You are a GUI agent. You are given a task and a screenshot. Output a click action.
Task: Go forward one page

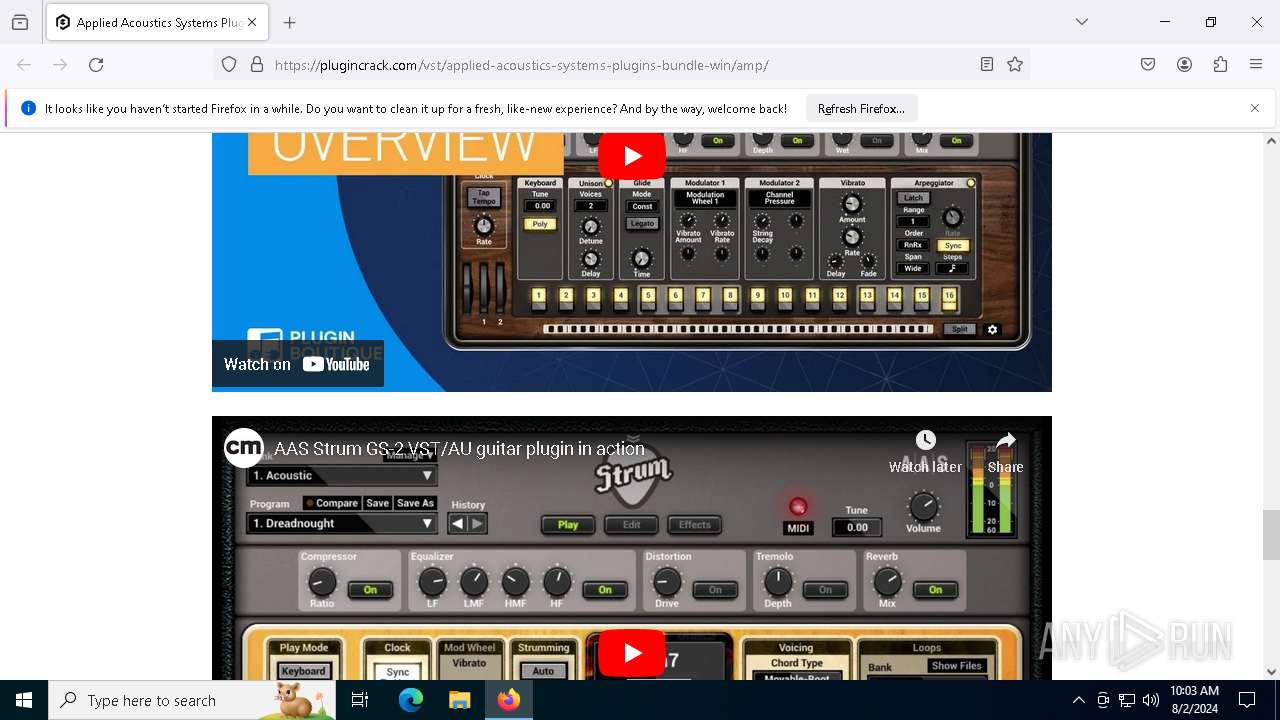click(x=60, y=65)
